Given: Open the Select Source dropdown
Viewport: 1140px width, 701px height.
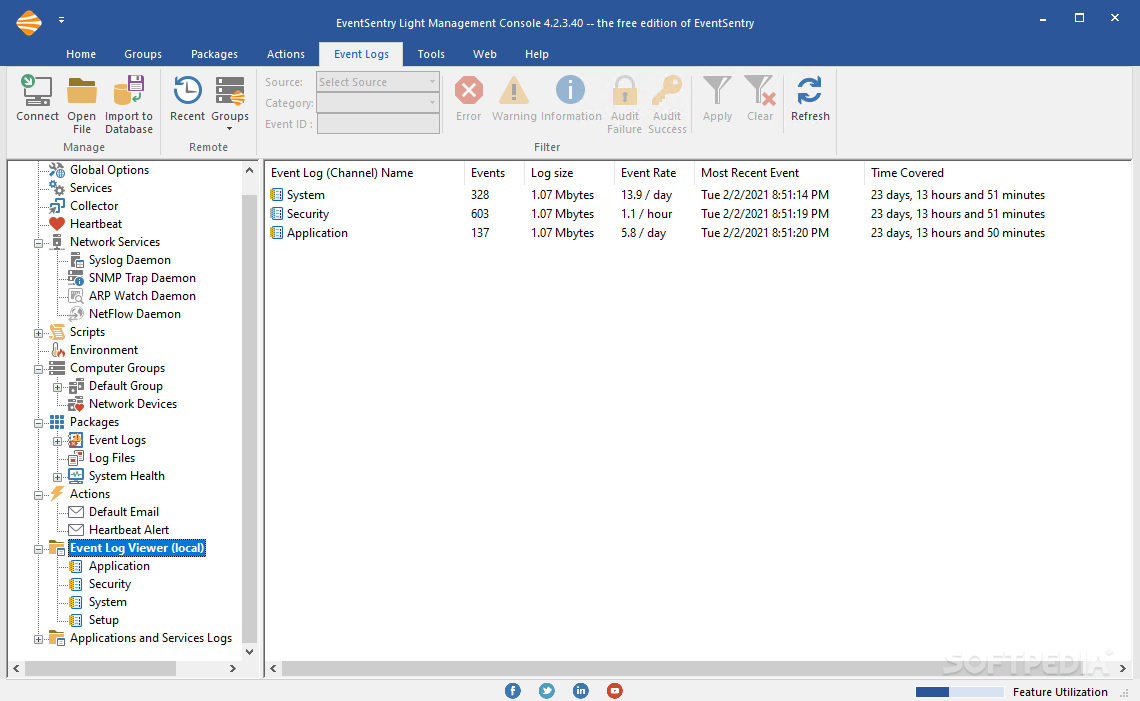Looking at the screenshot, I should [378, 82].
